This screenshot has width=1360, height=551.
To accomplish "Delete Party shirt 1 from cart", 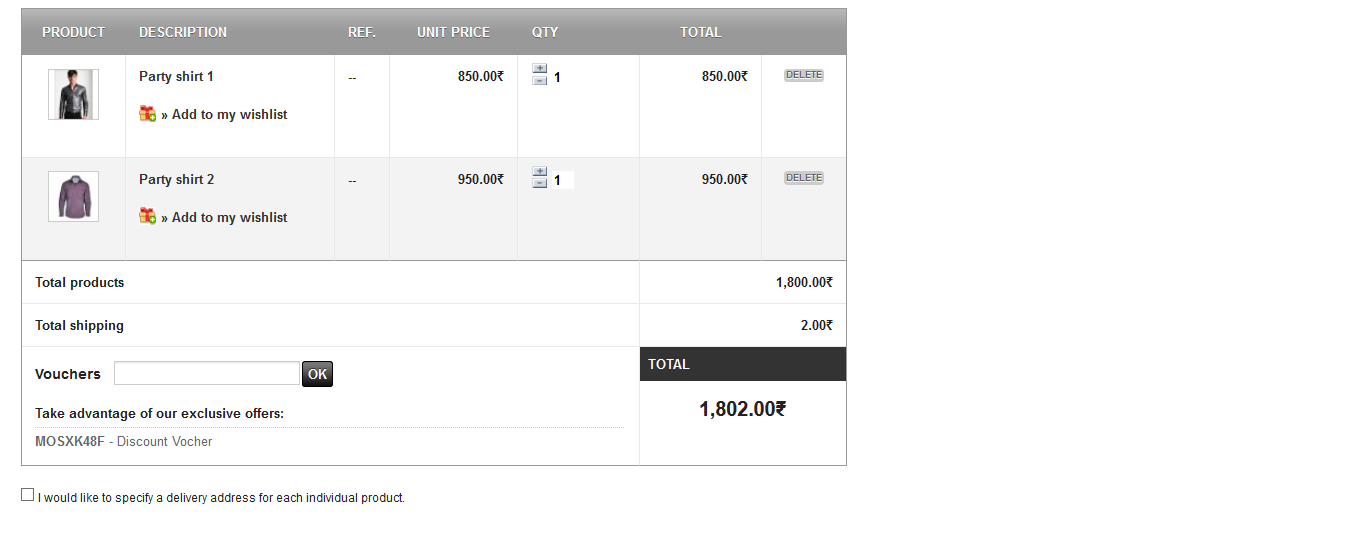I will pyautogui.click(x=803, y=75).
